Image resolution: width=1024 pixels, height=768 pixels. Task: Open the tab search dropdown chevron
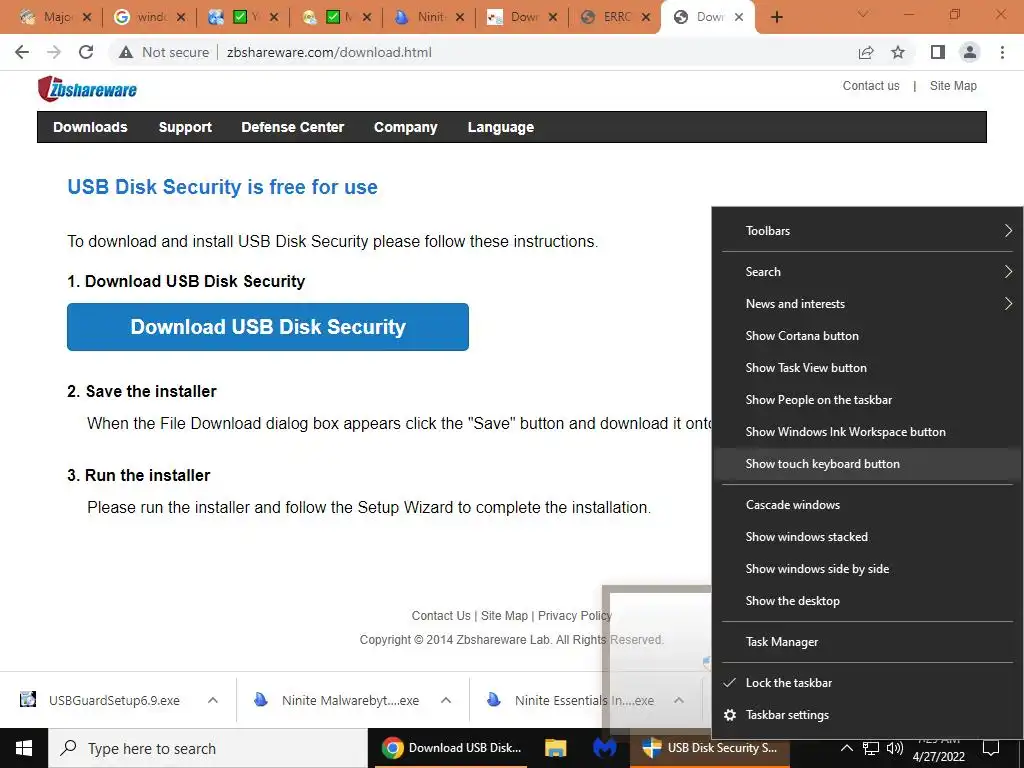point(863,14)
